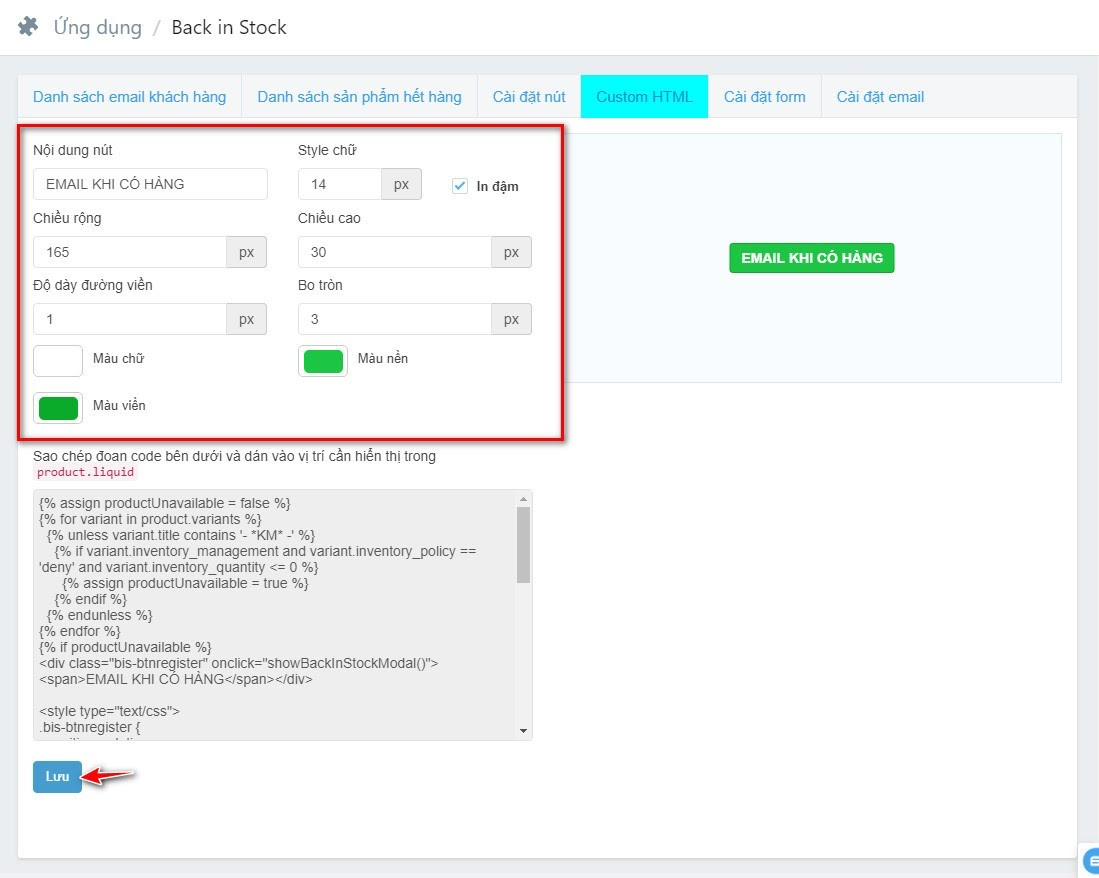The width and height of the screenshot is (1099, 878).
Task: Switch to Cài đặt nút tab
Action: pos(529,97)
